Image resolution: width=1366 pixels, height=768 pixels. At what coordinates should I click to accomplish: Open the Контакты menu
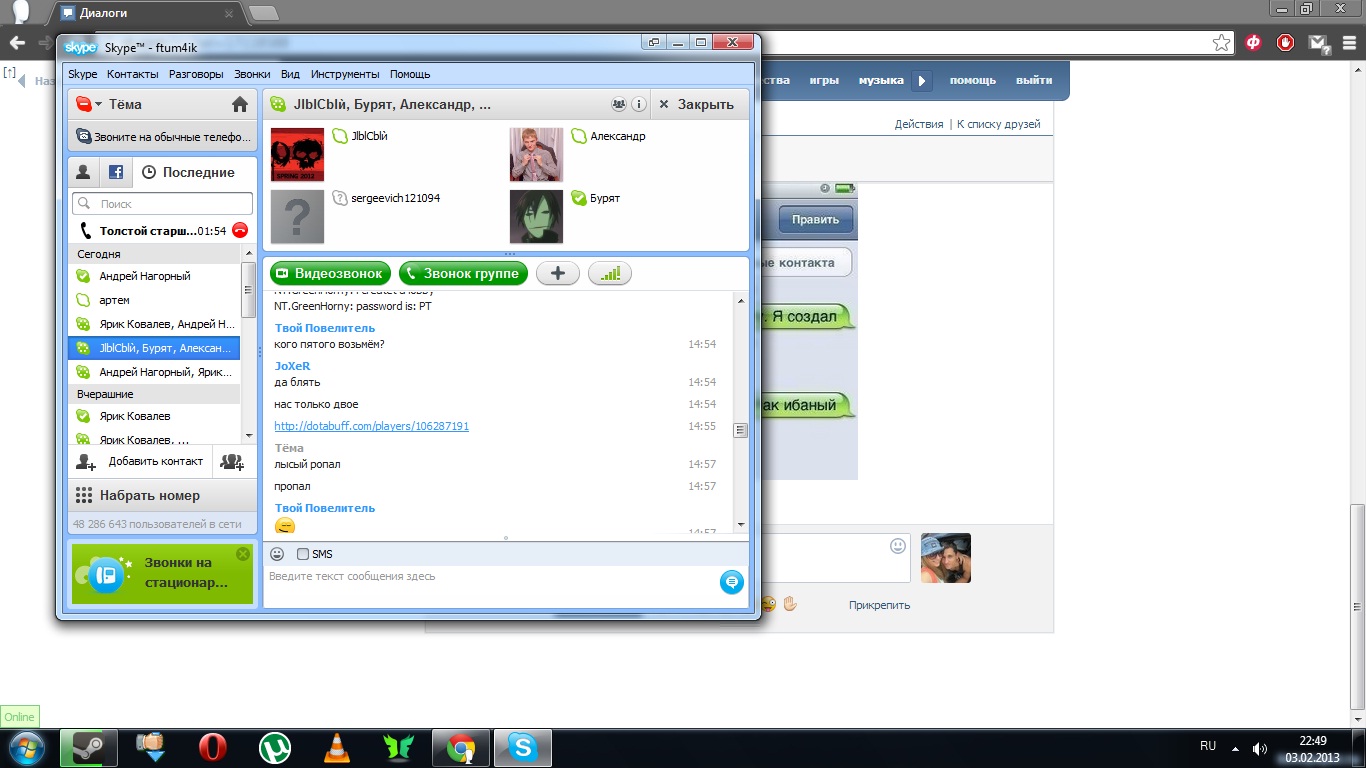[133, 74]
